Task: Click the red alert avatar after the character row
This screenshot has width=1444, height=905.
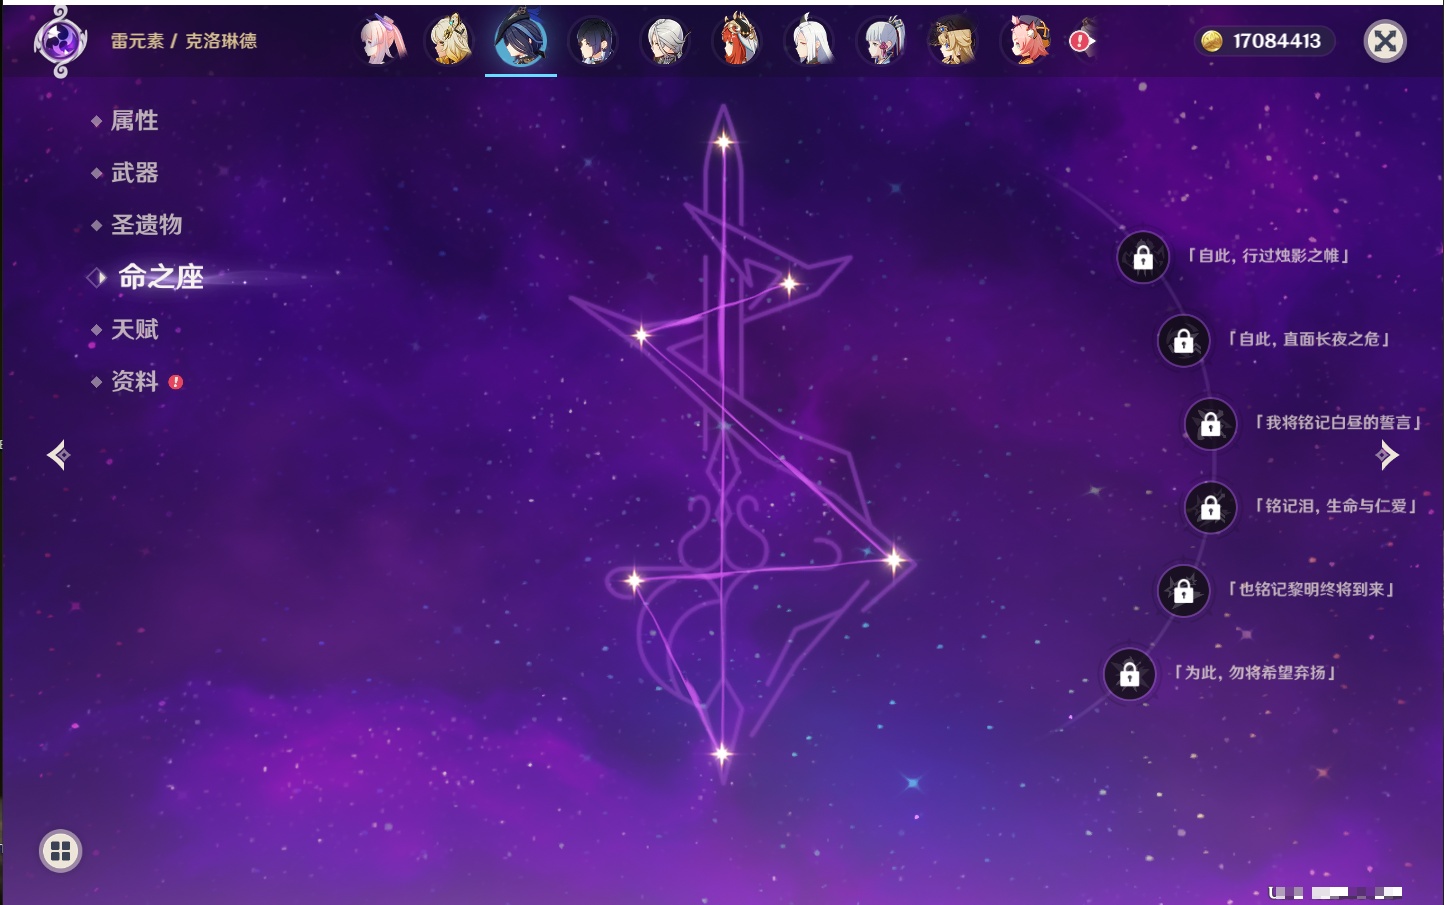Action: tap(1083, 41)
